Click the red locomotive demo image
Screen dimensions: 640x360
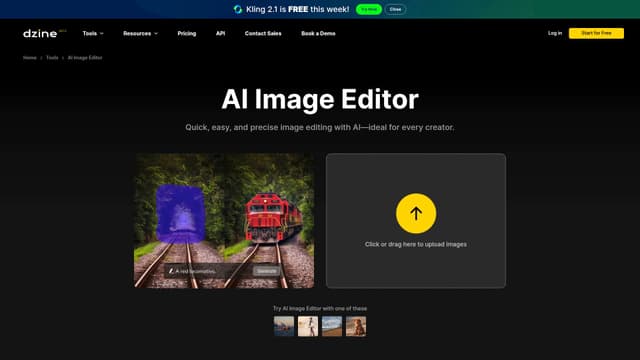(x=269, y=221)
